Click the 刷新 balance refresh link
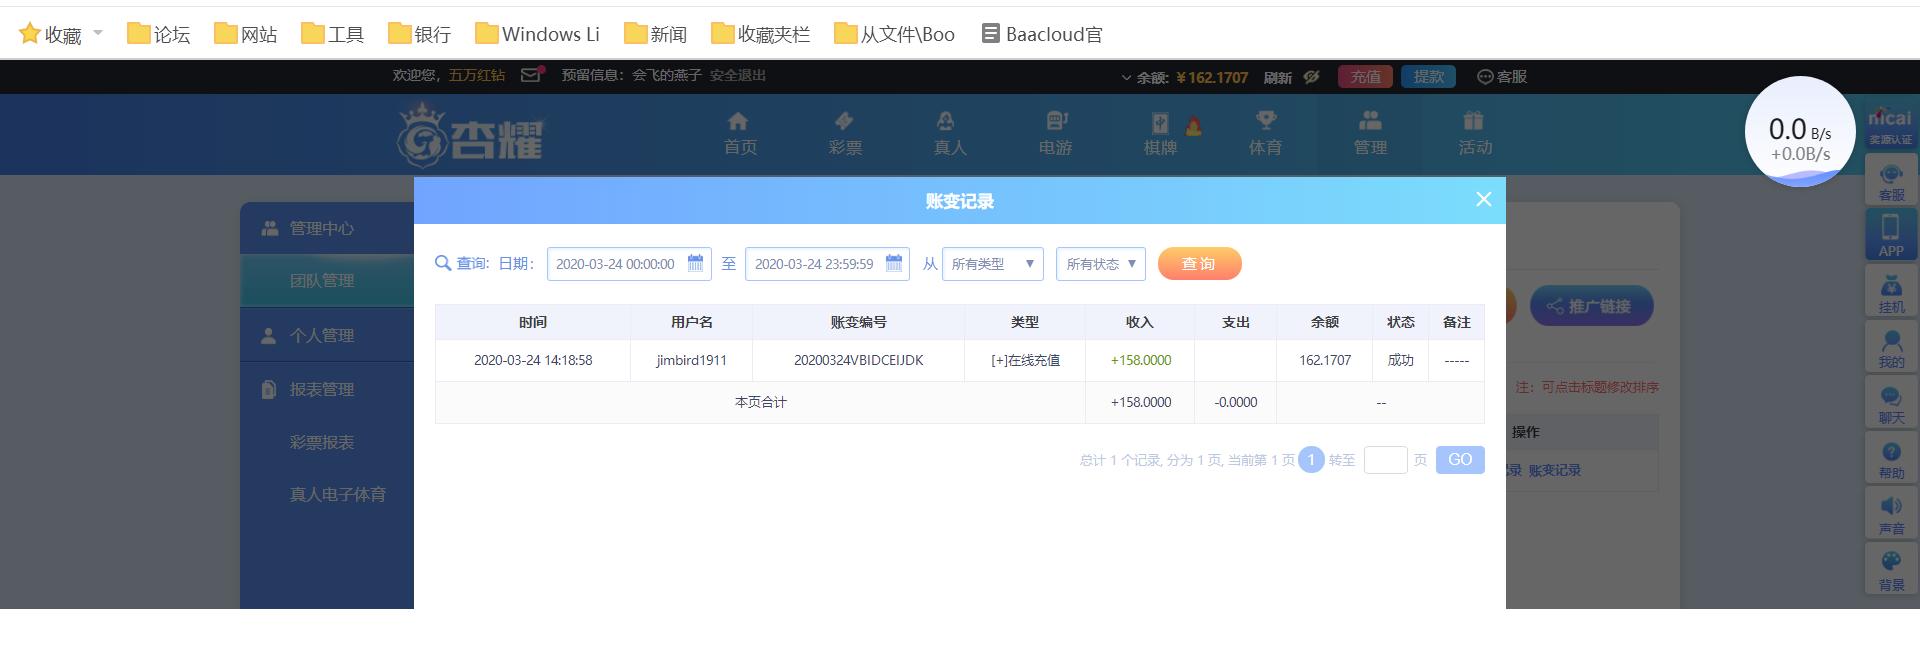Screen dimensions: 1920x648 [1277, 77]
